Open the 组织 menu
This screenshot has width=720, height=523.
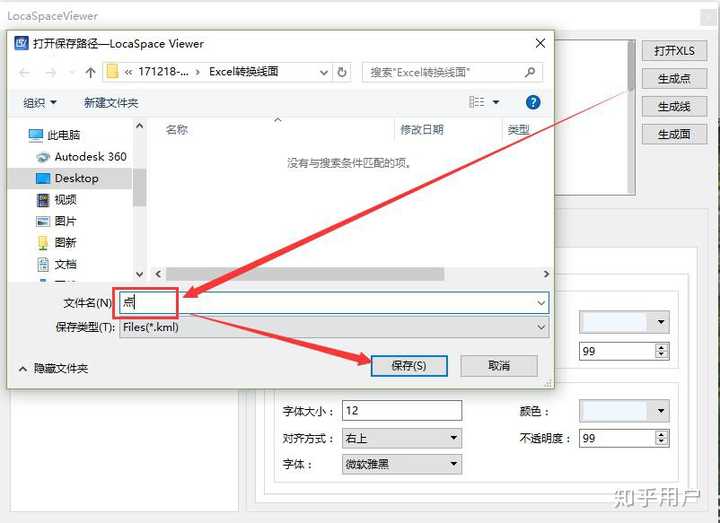[39, 102]
